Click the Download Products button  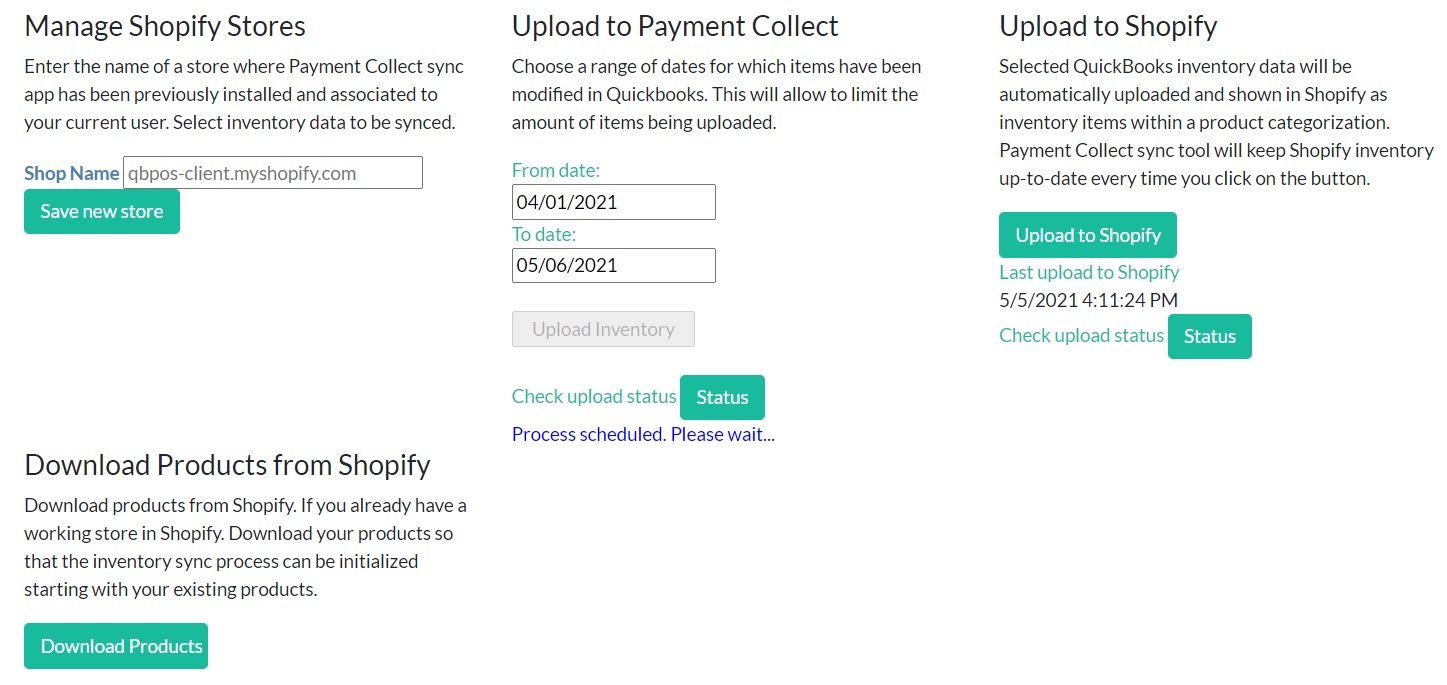(116, 646)
